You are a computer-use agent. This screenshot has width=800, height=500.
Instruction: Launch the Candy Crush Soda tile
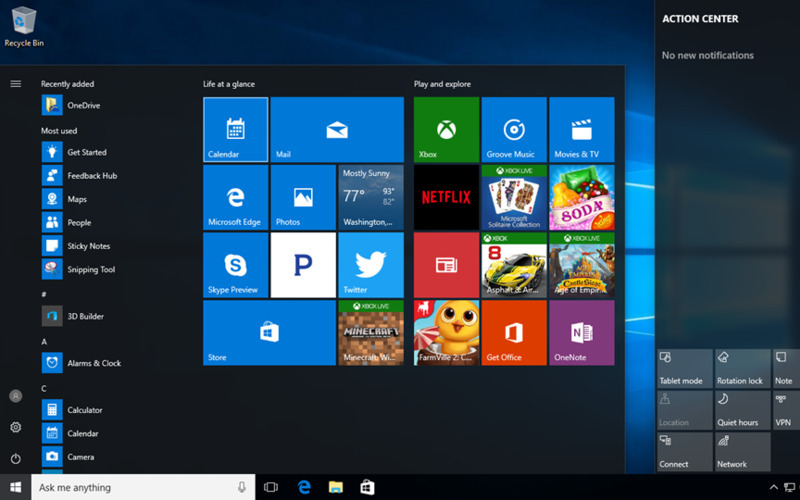(582, 197)
